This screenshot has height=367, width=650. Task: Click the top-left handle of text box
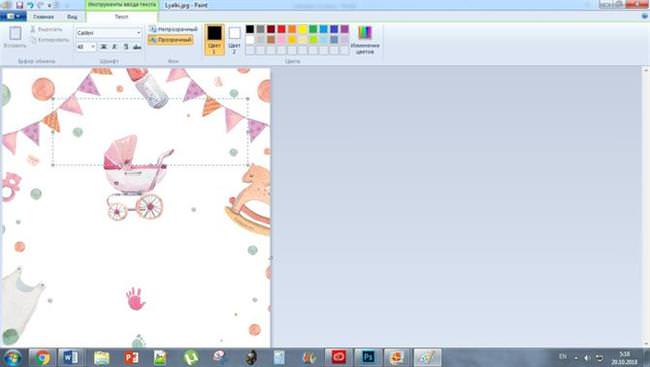point(53,99)
